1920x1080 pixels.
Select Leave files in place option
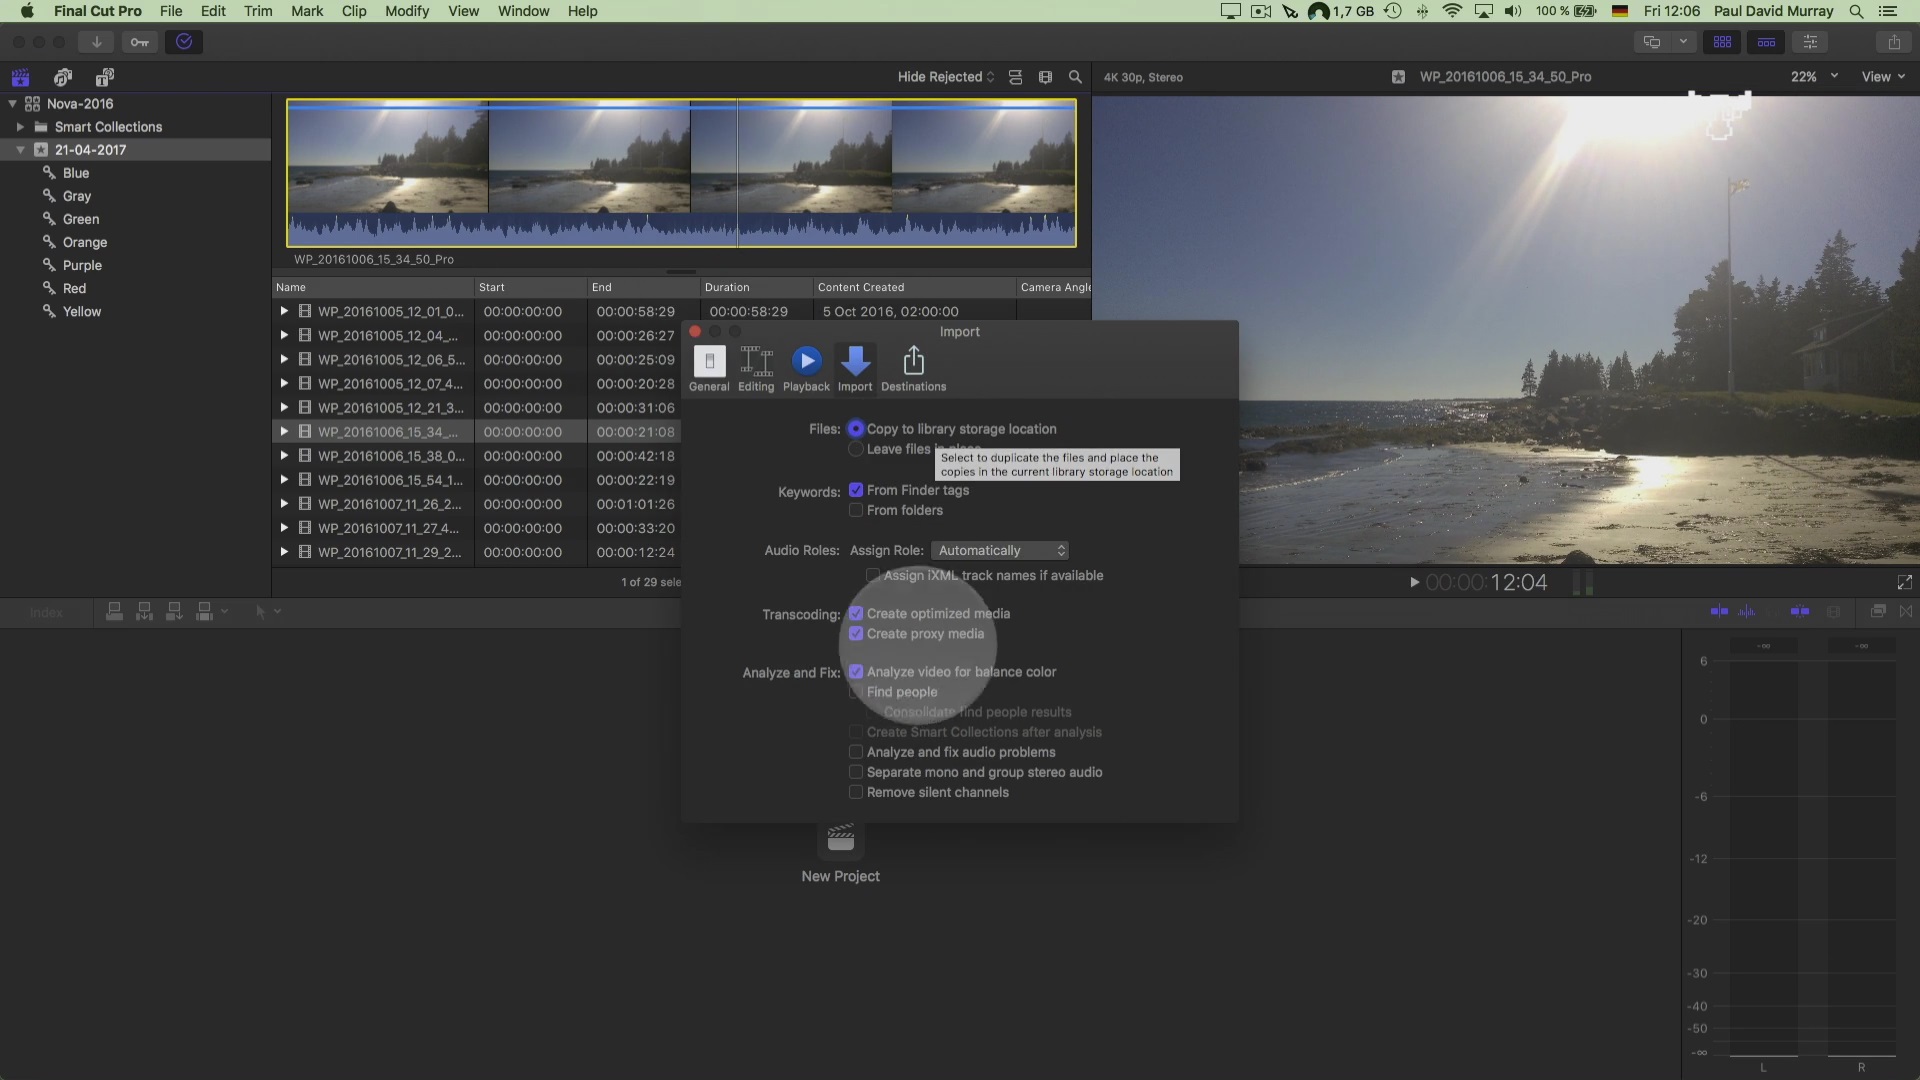[856, 449]
